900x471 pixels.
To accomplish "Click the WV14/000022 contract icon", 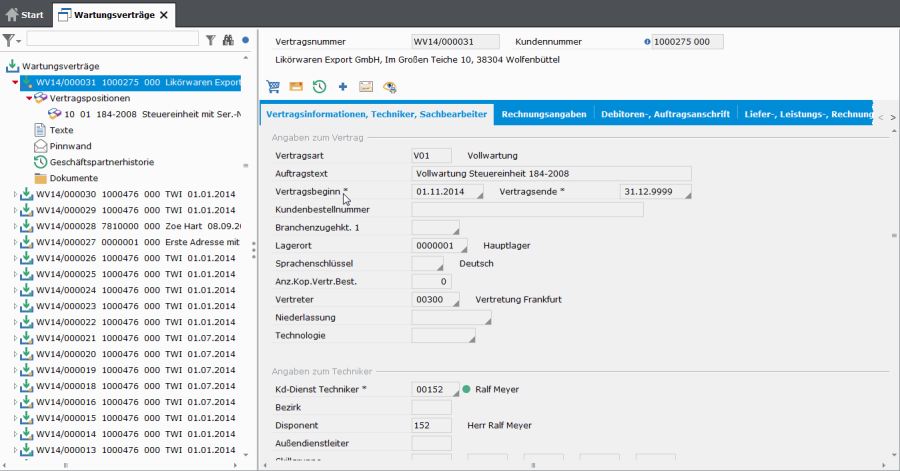I will 26,322.
